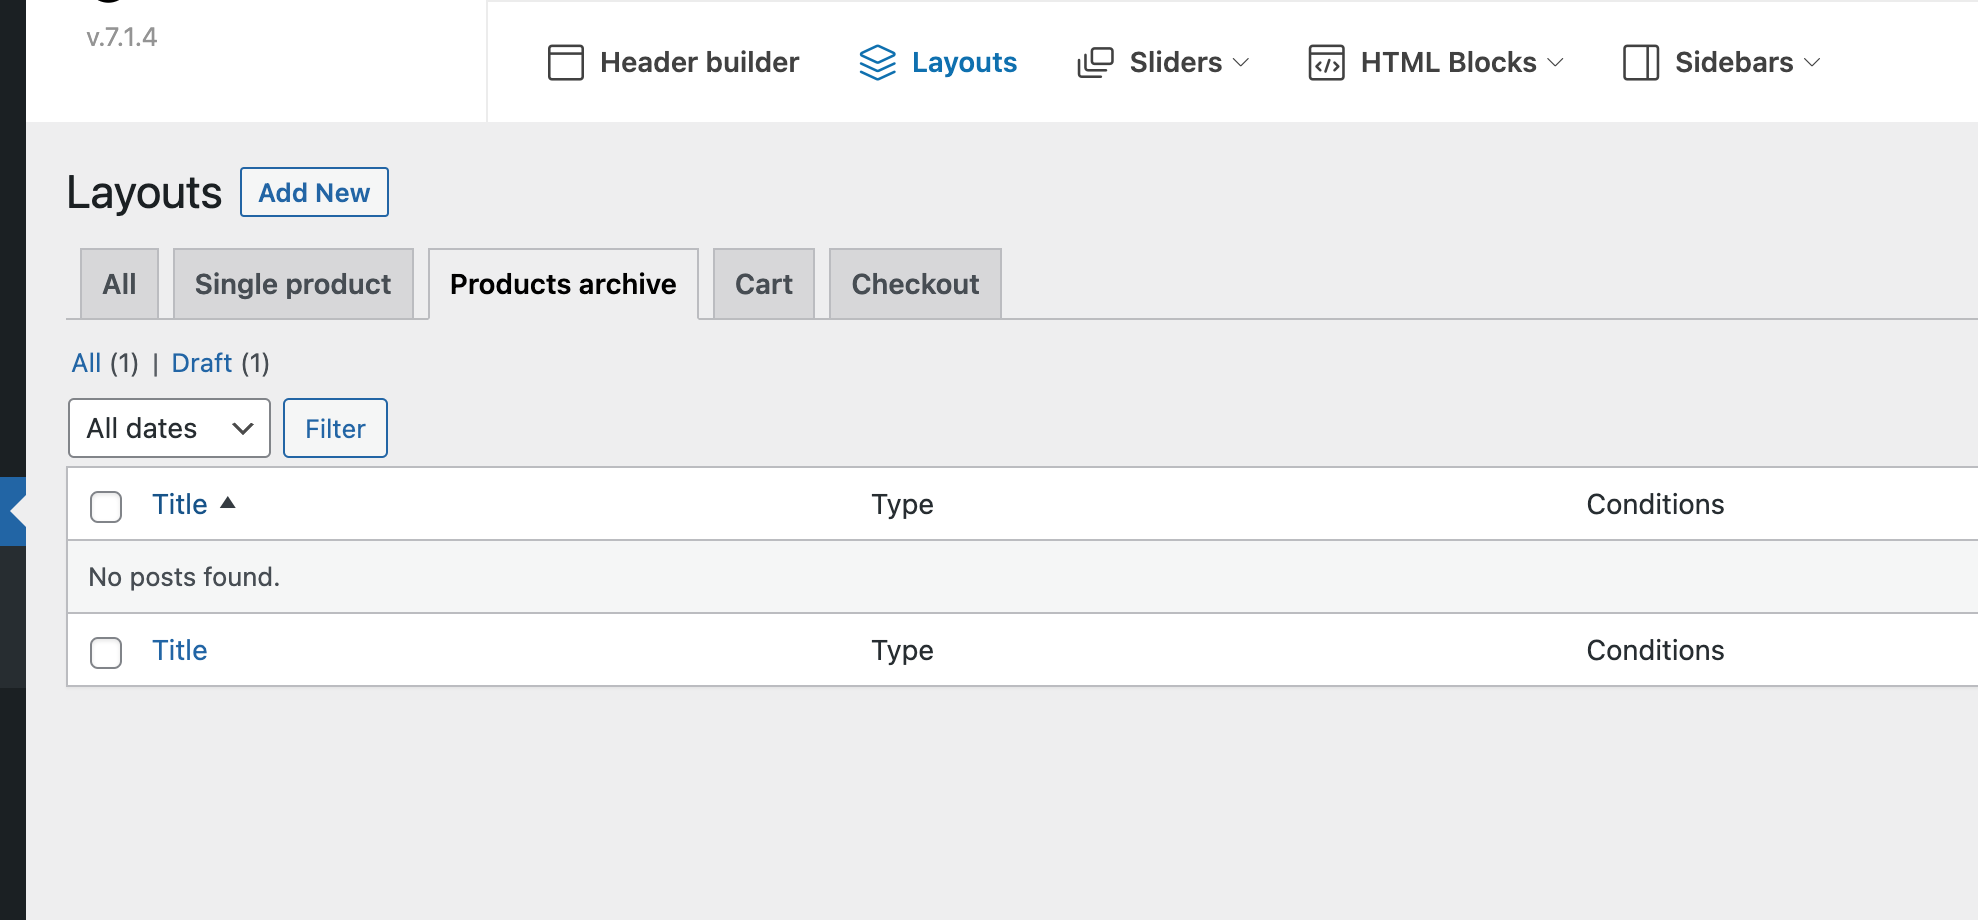This screenshot has width=1978, height=920.
Task: Expand the HTML Blocks dropdown chevron
Action: pos(1555,62)
